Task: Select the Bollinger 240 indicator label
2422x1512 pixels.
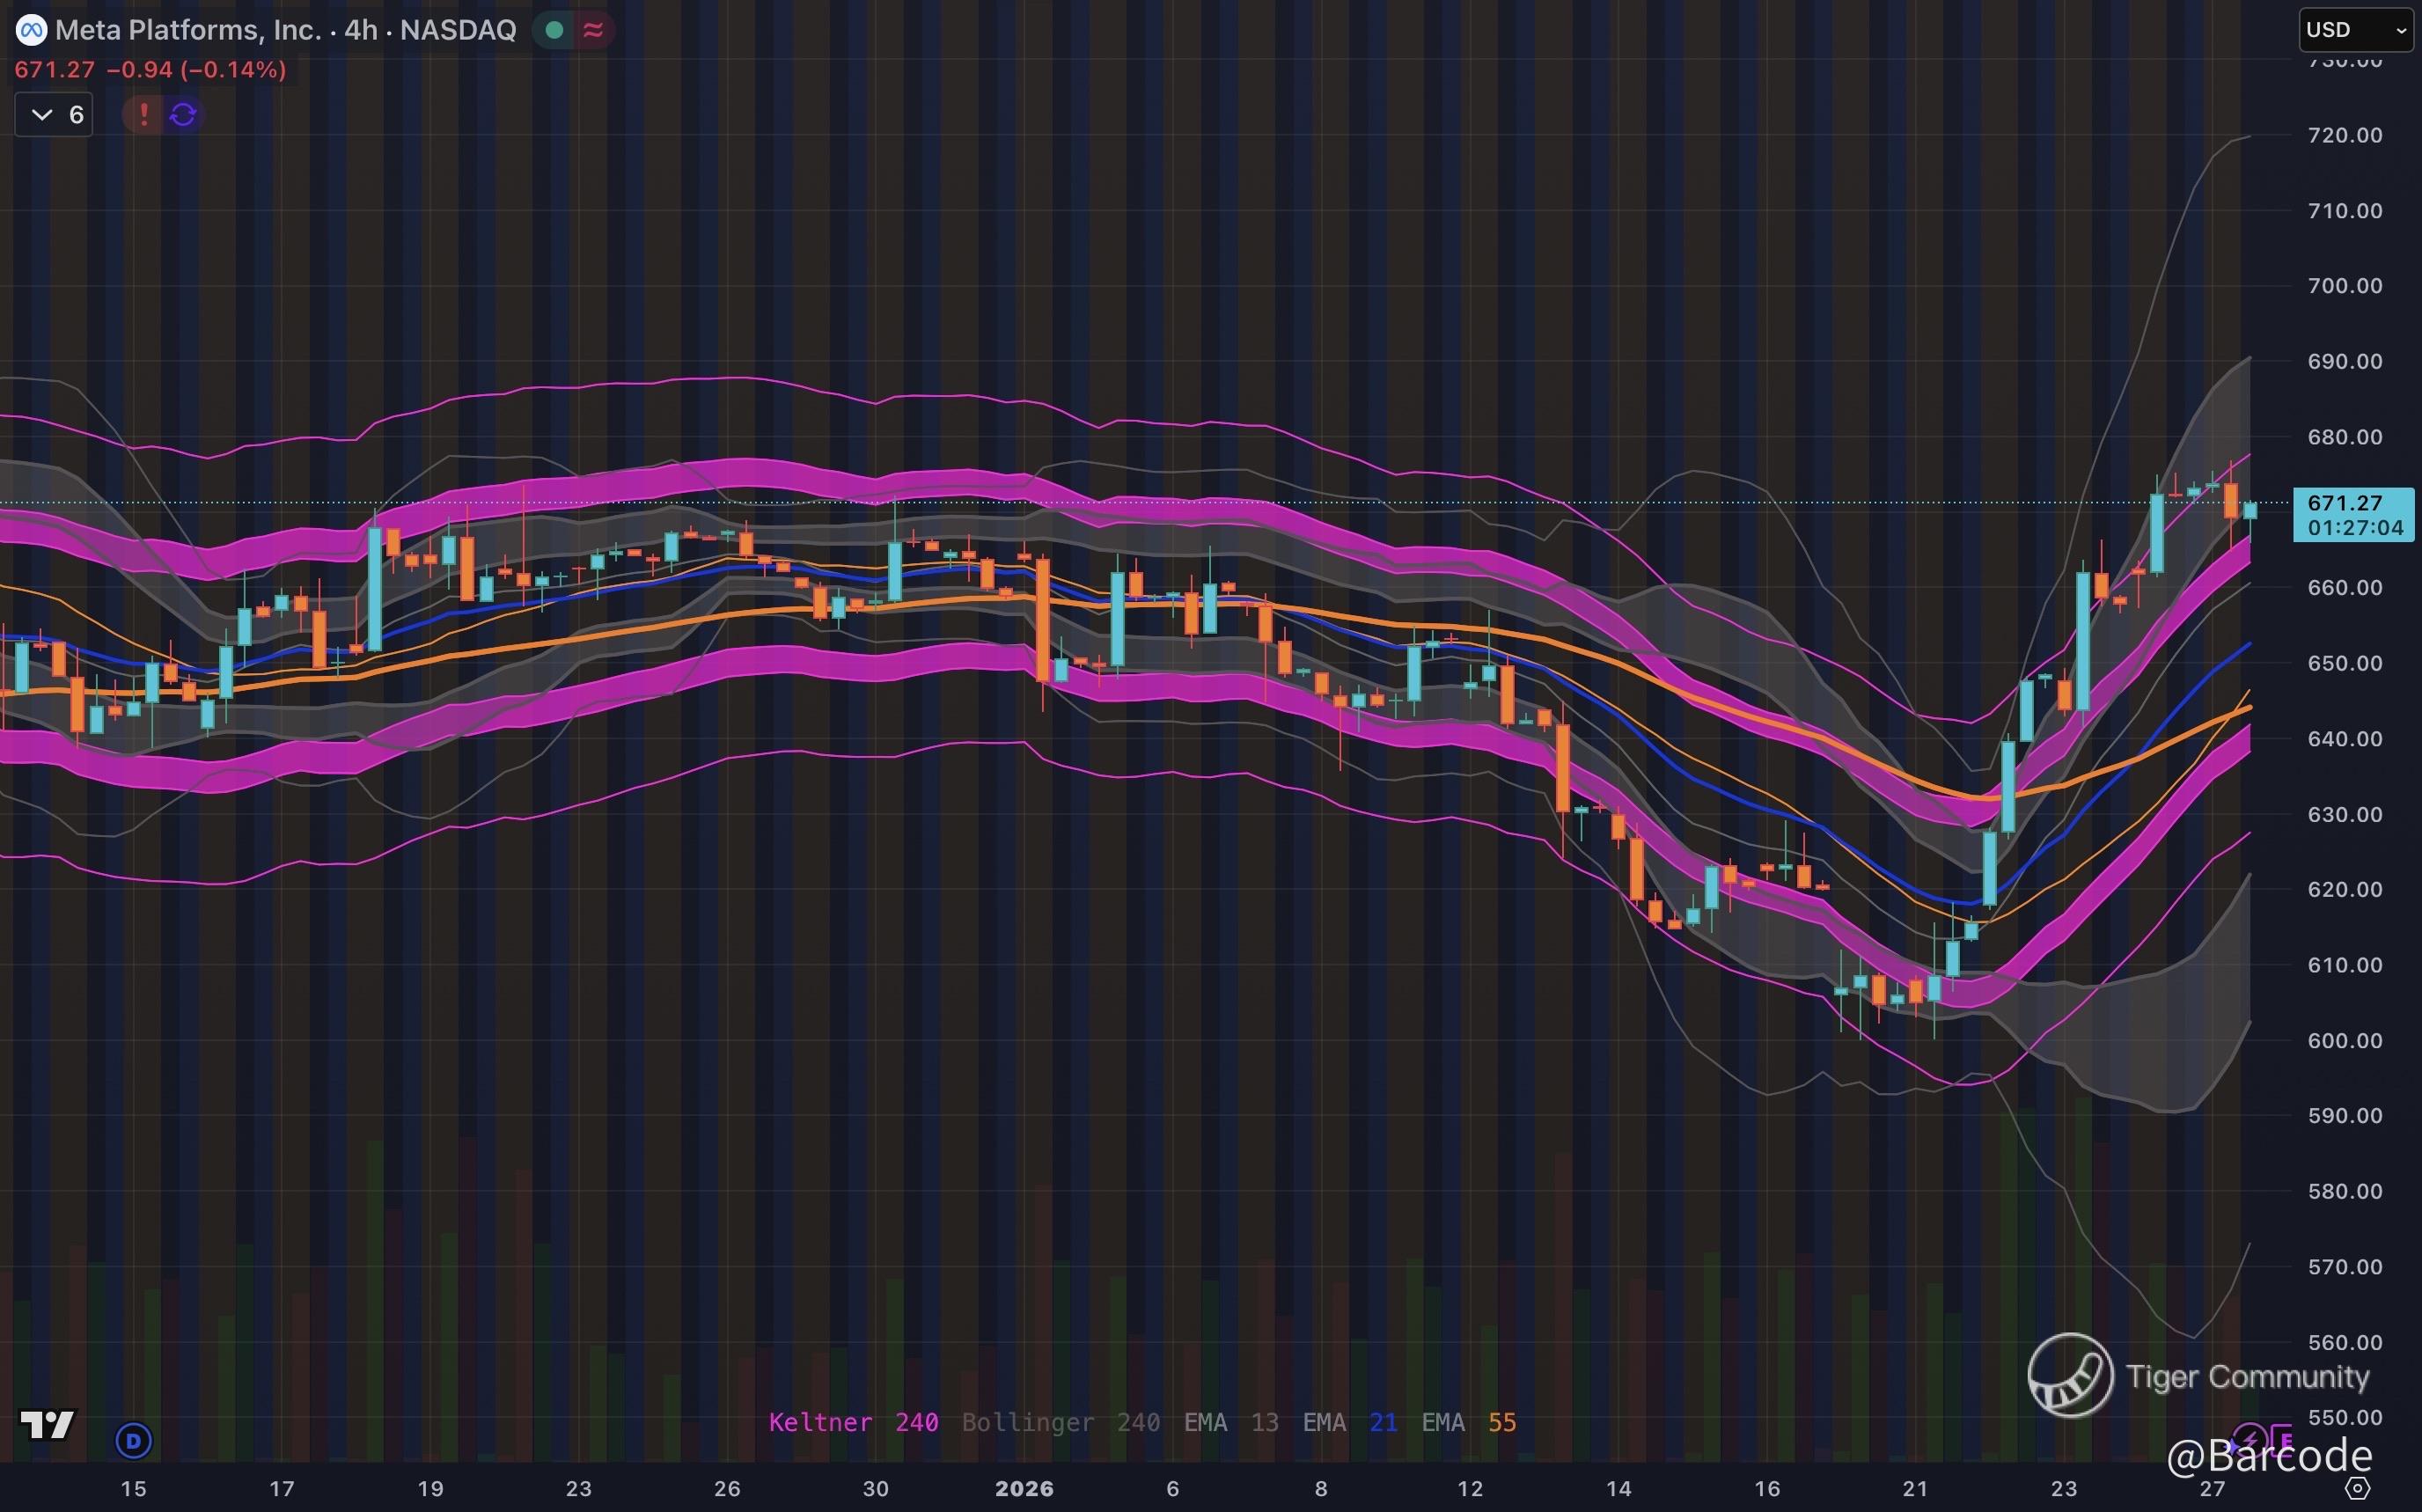Action: (1060, 1422)
